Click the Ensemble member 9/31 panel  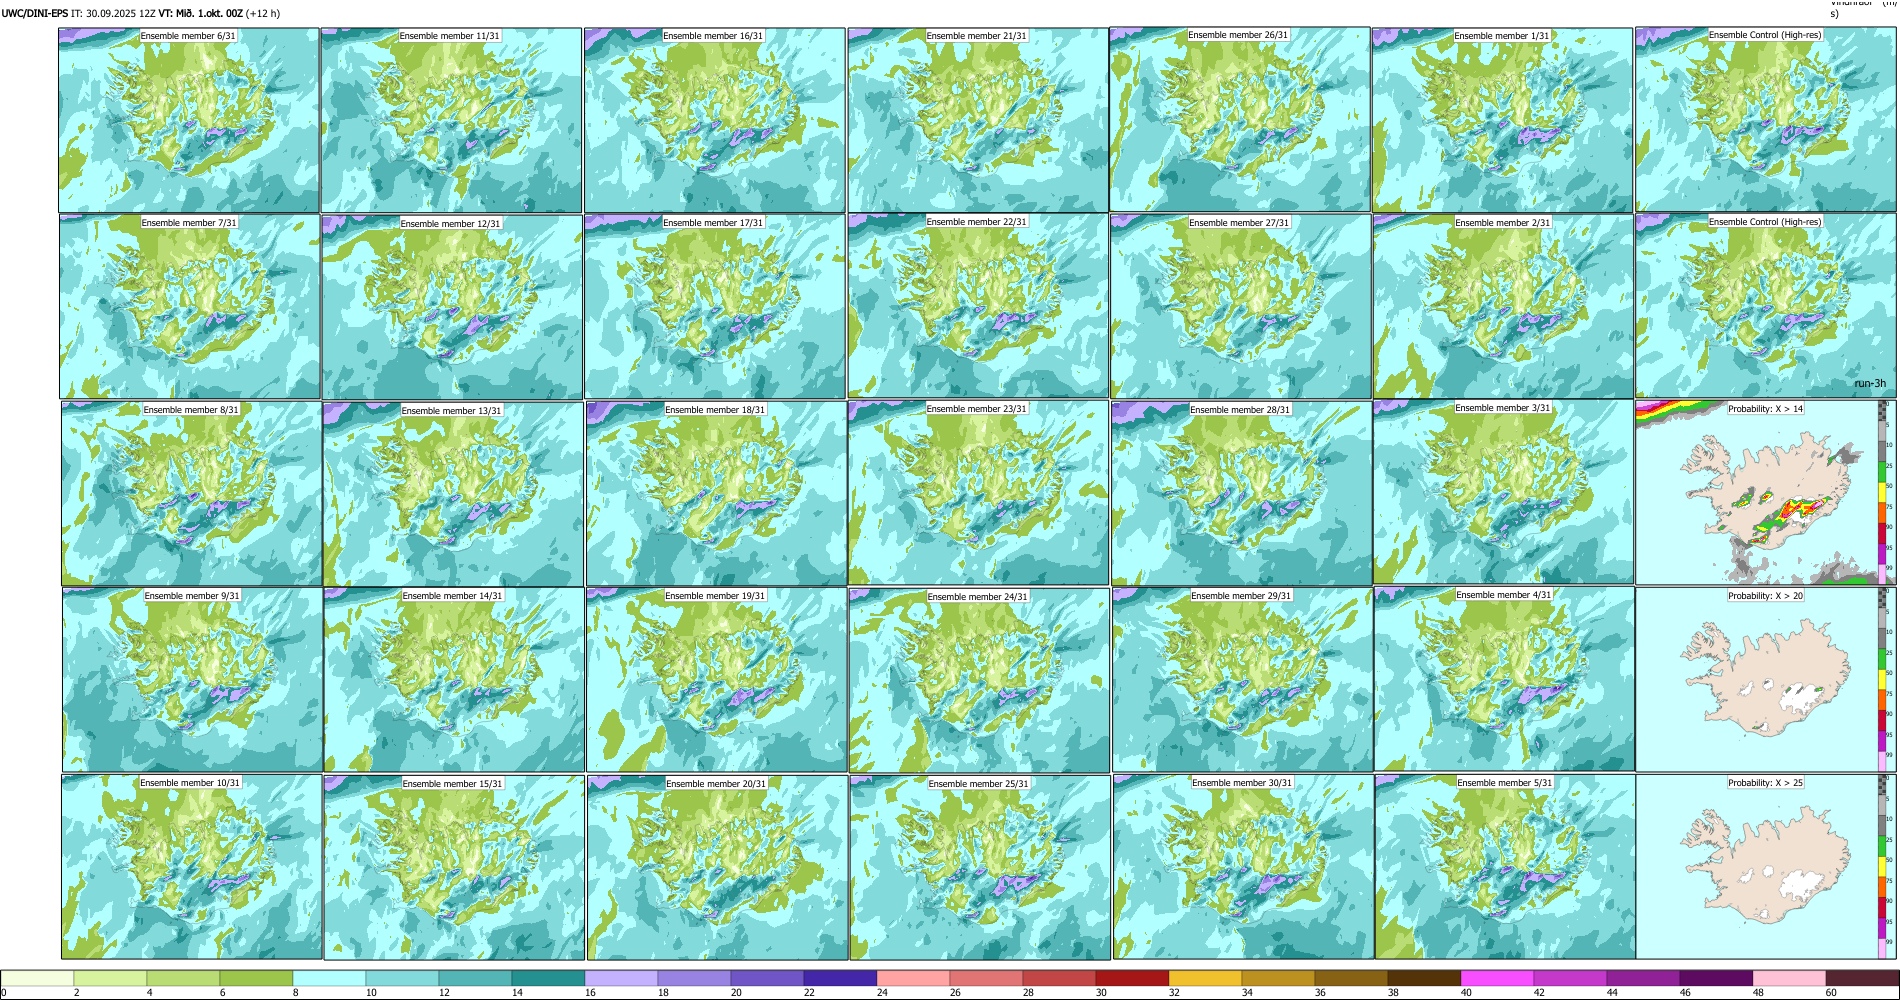click(192, 680)
